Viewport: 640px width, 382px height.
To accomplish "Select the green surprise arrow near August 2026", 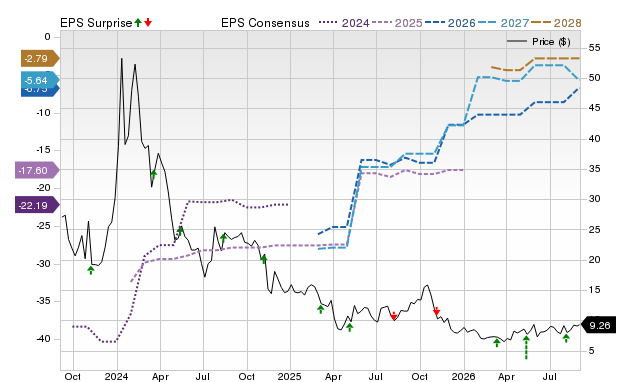I will [x=566, y=338].
